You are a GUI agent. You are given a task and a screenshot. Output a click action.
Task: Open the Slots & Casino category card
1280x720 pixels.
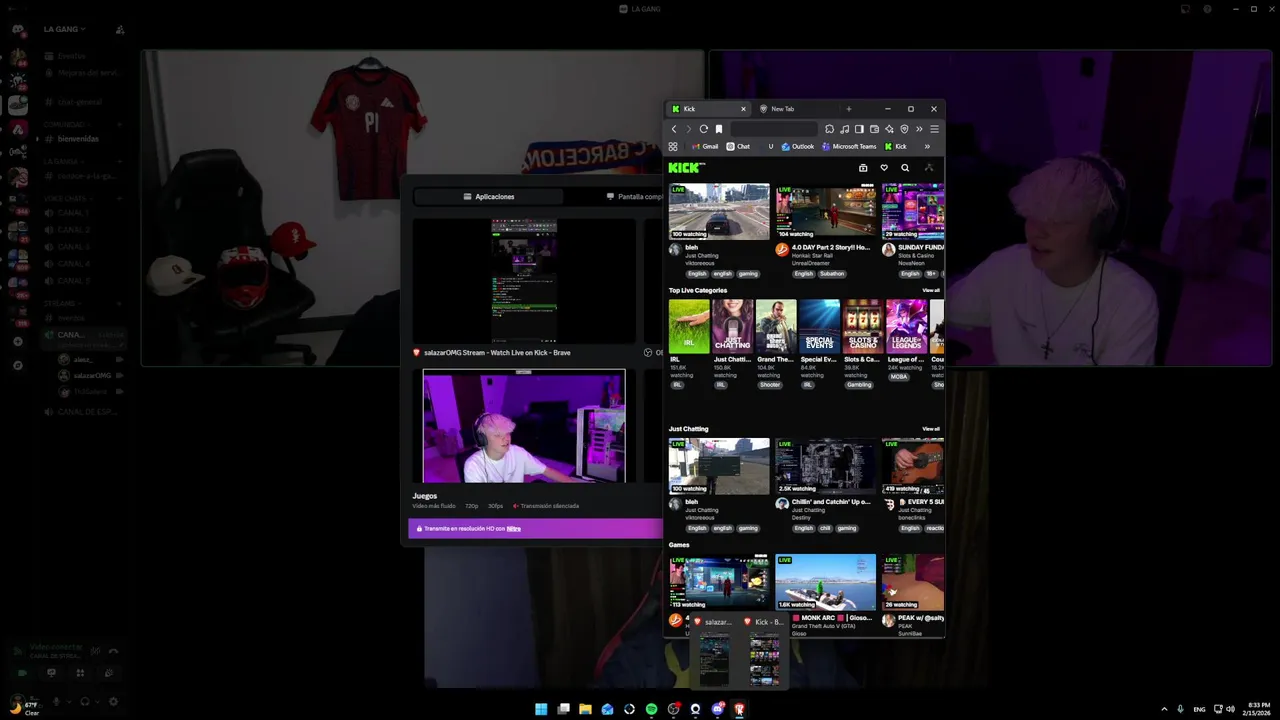click(x=863, y=327)
